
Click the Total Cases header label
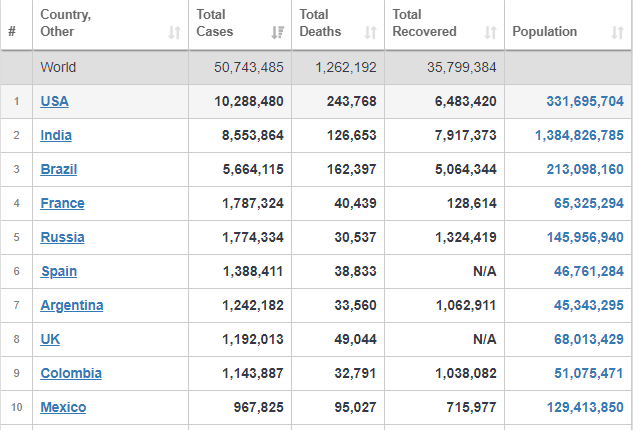(215, 23)
